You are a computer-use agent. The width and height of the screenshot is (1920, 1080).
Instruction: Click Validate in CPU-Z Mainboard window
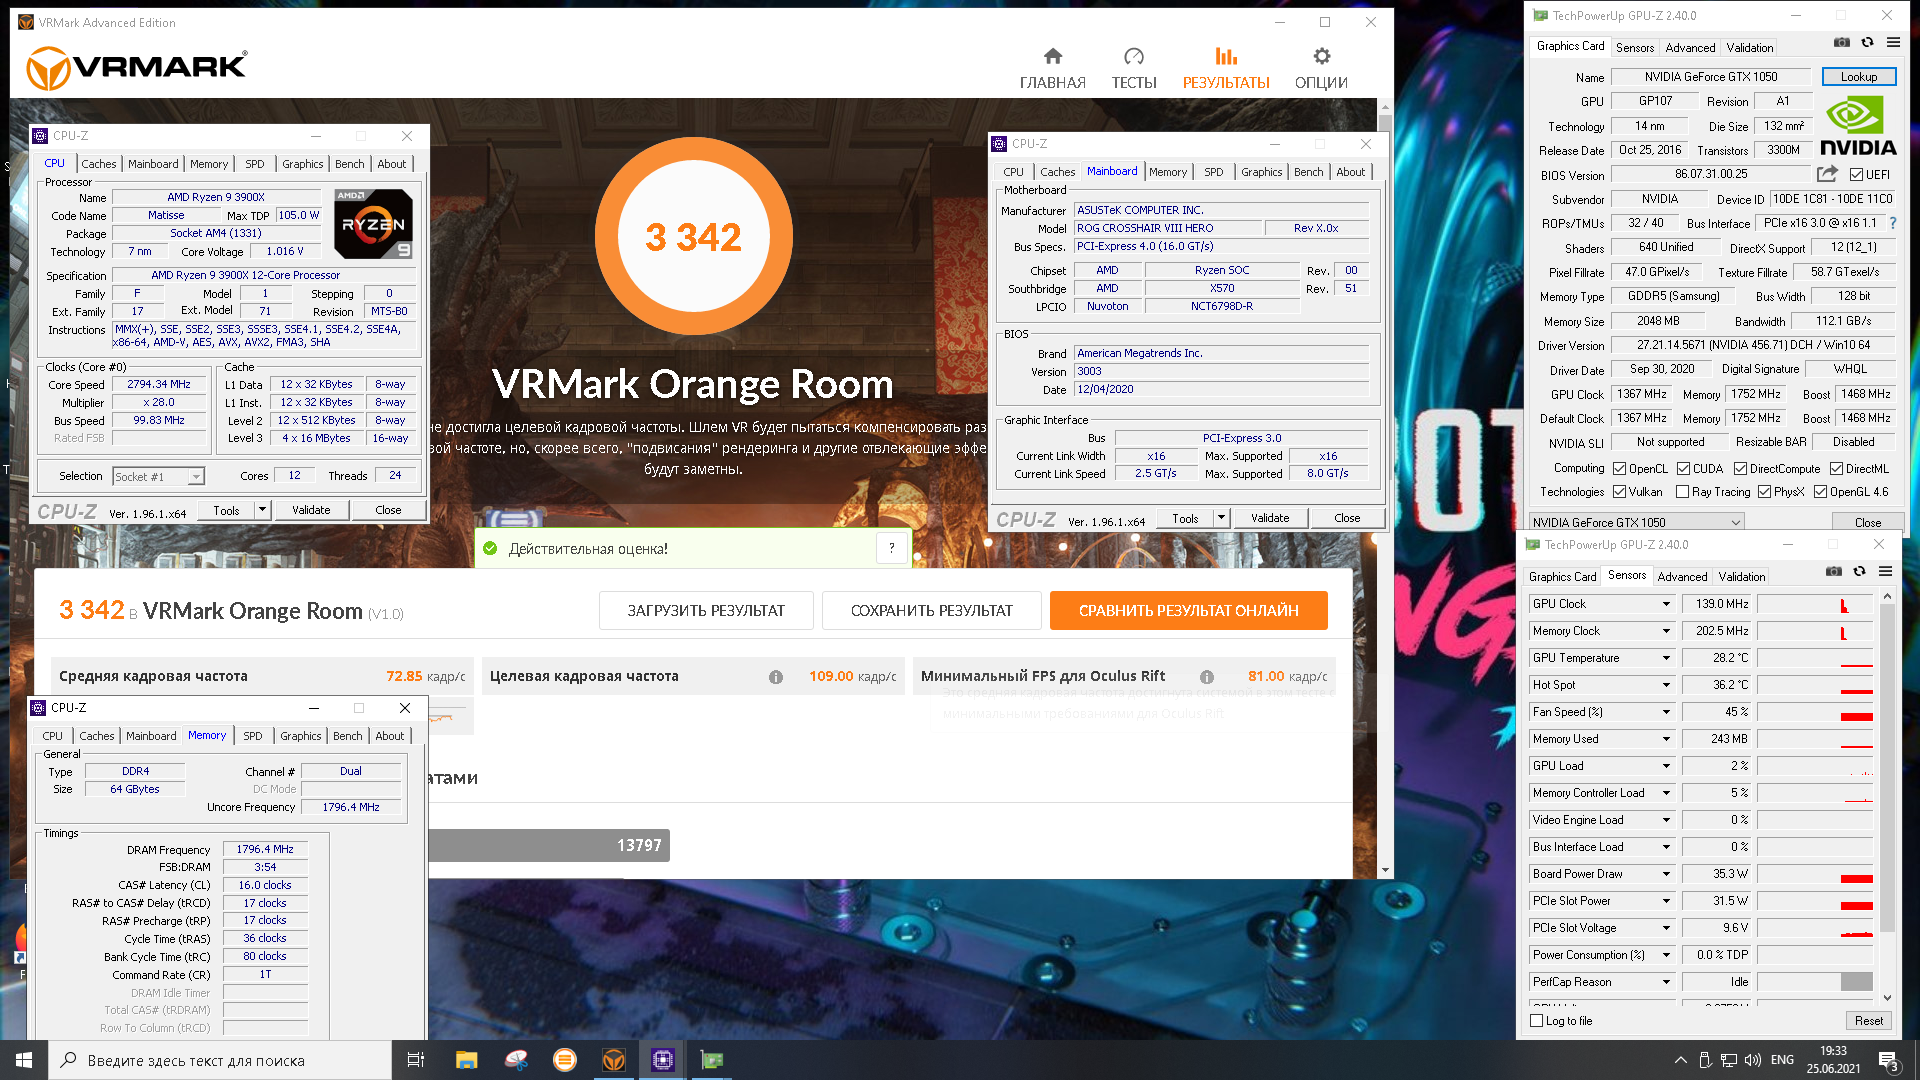pyautogui.click(x=1269, y=518)
